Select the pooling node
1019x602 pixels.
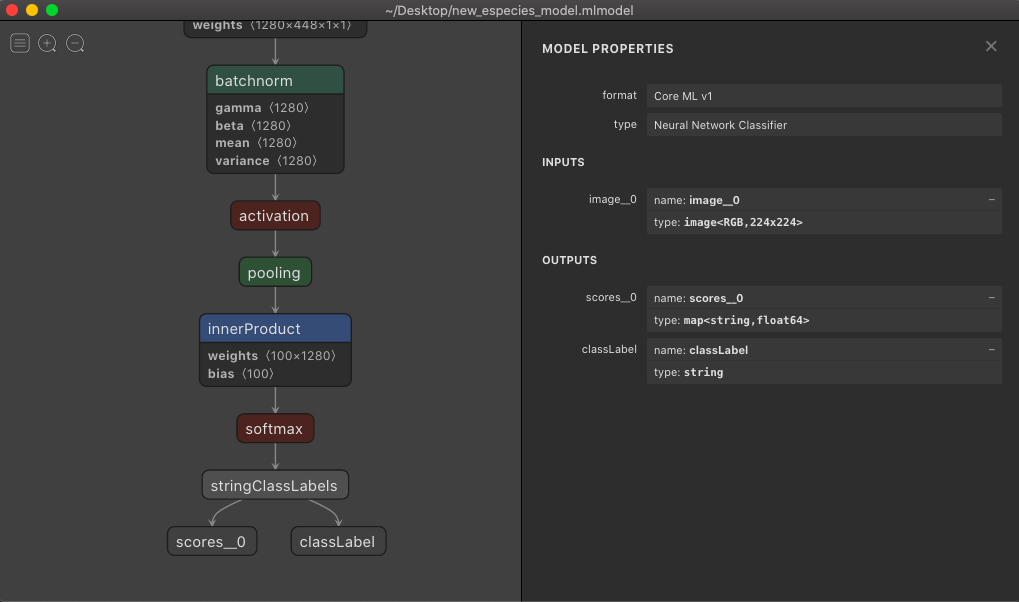[275, 271]
